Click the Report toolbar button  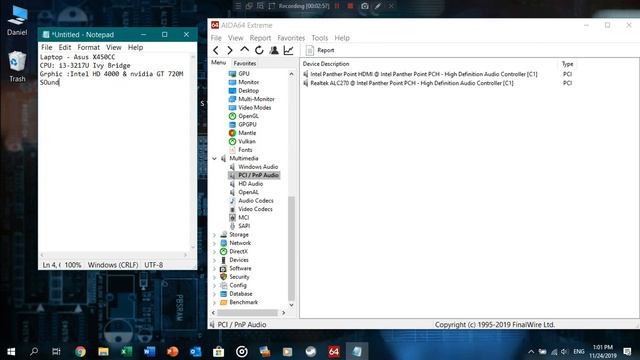(x=320, y=50)
